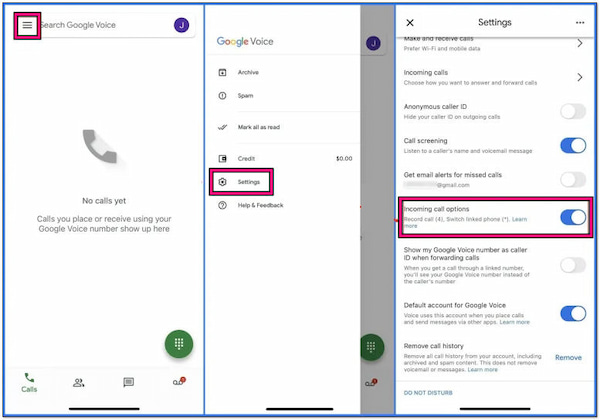
Task: Open the green dial pad button on the calls screen
Action: [179, 344]
